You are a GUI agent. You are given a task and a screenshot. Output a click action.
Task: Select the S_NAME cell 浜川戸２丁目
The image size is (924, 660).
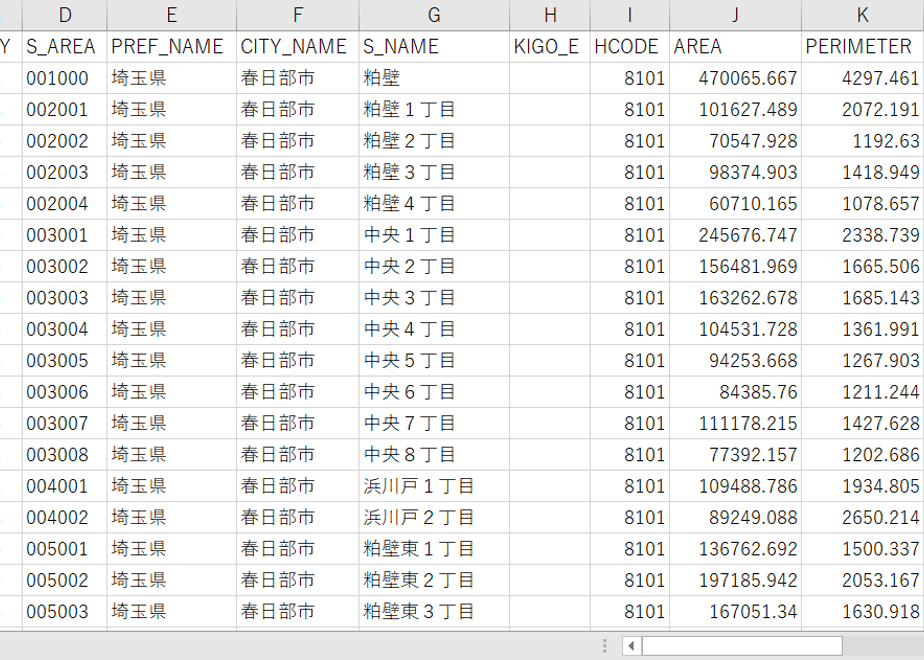tap(434, 517)
